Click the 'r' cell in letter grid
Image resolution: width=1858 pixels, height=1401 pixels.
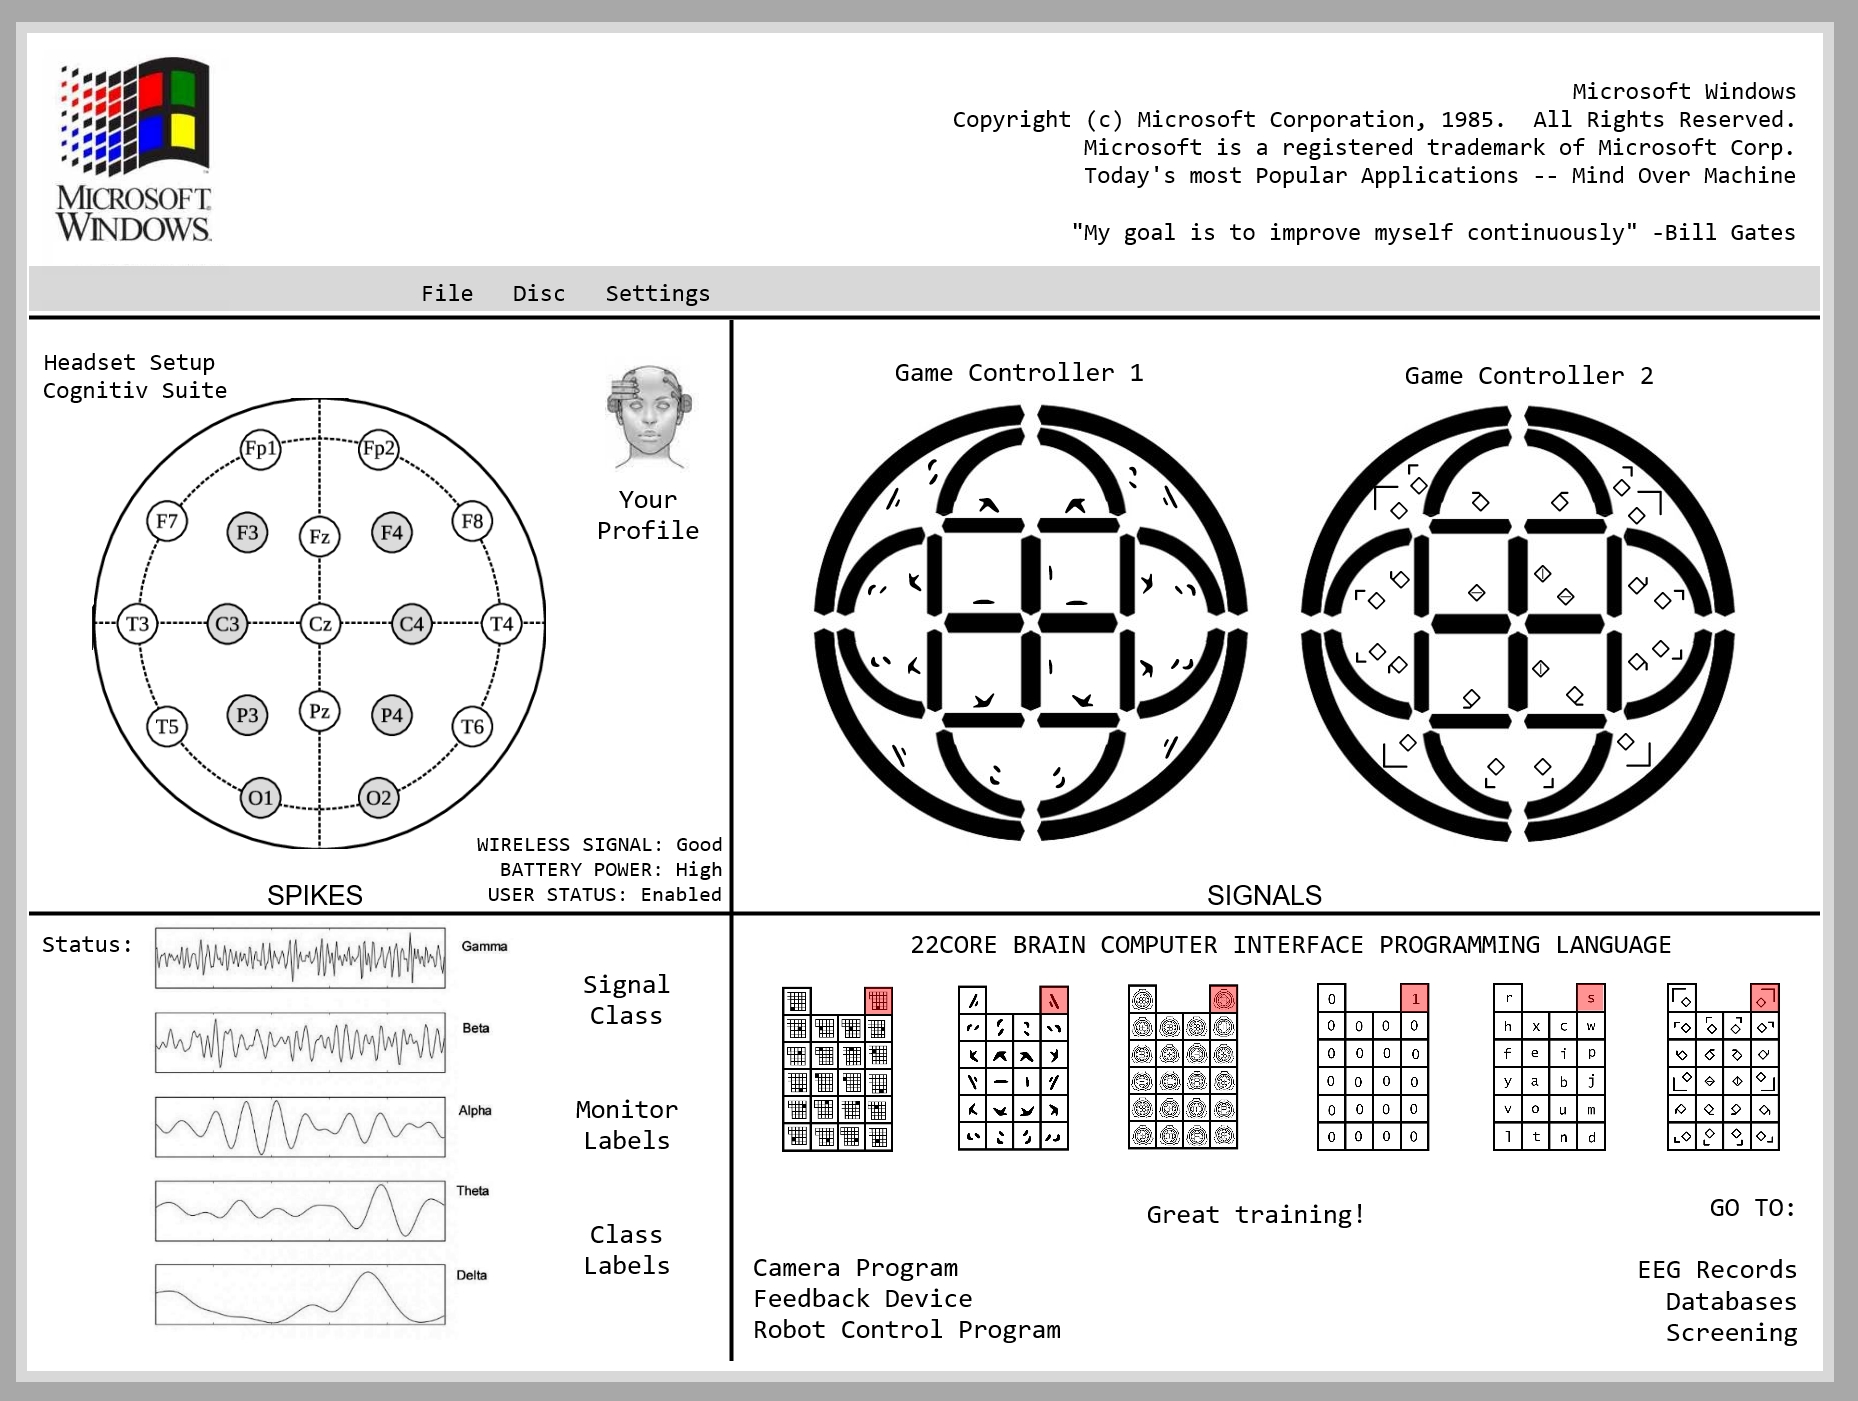[1508, 998]
